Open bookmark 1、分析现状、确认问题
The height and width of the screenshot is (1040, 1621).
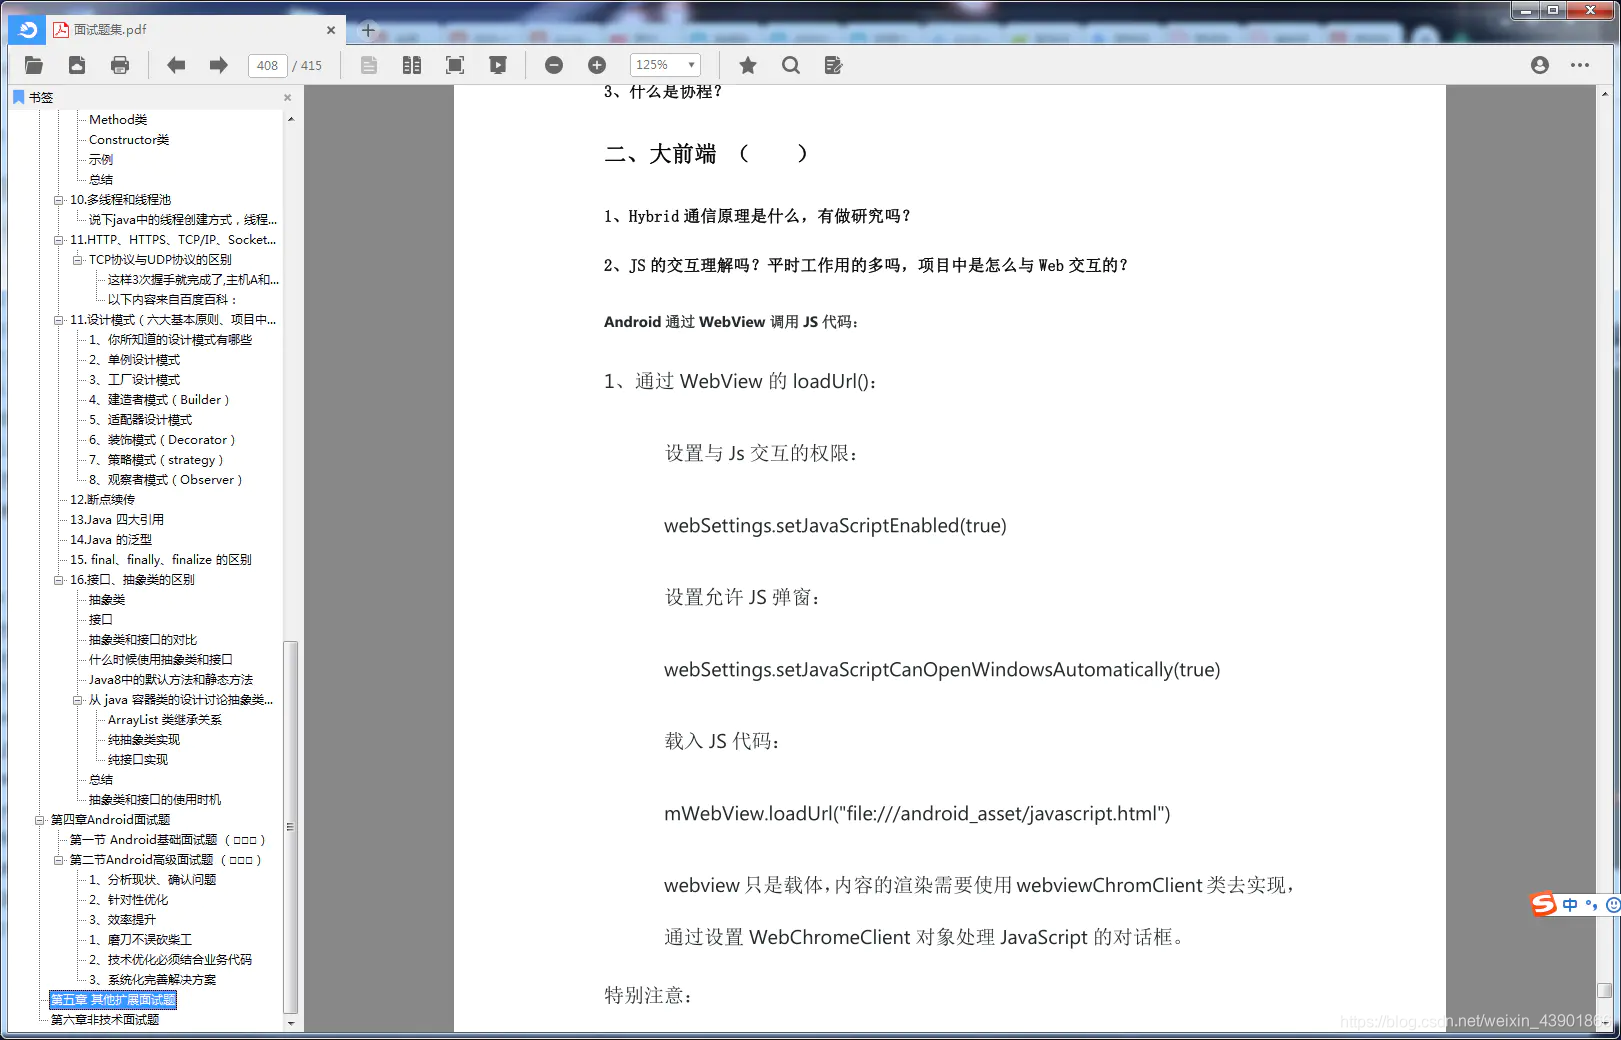[153, 880]
